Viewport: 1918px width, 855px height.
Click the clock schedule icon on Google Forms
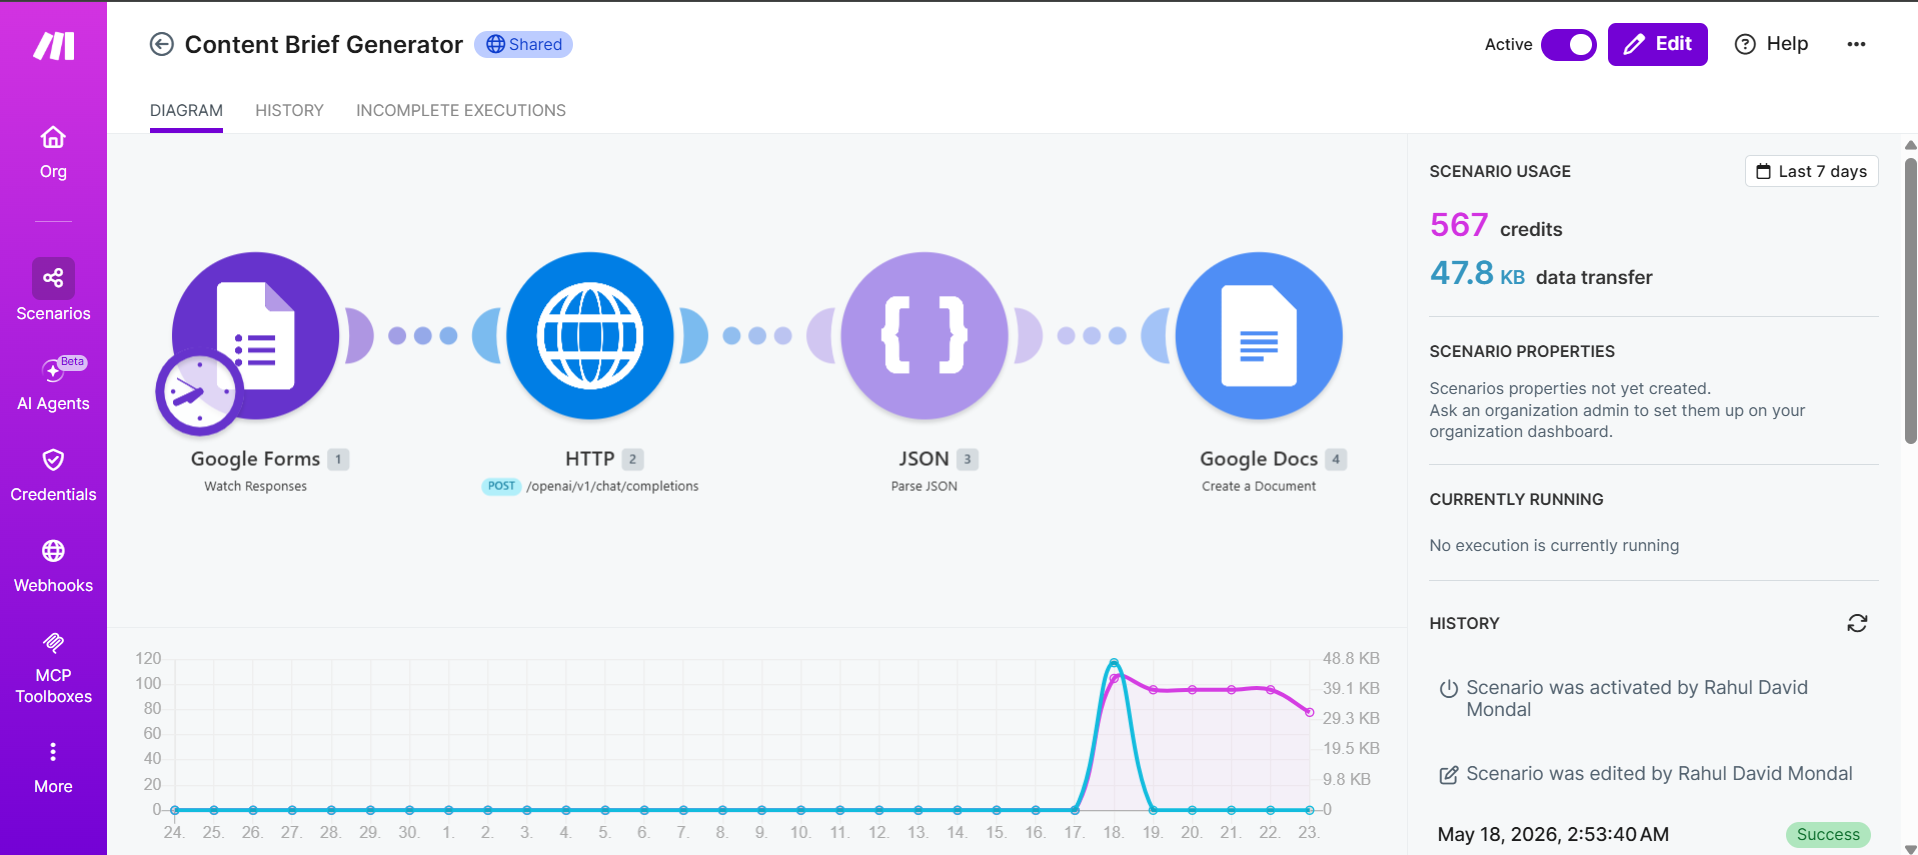(x=199, y=392)
